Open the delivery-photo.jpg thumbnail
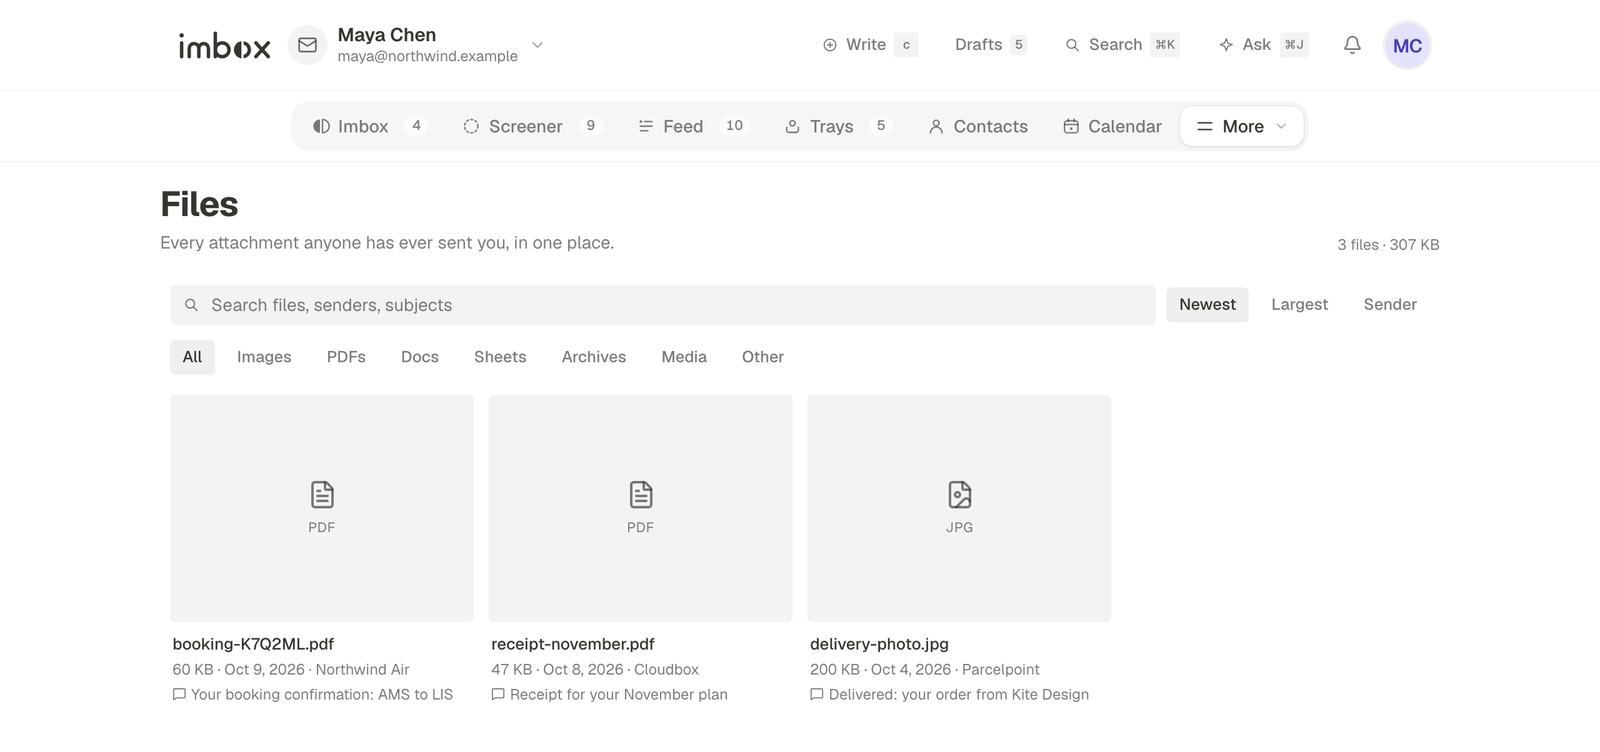 pyautogui.click(x=959, y=508)
